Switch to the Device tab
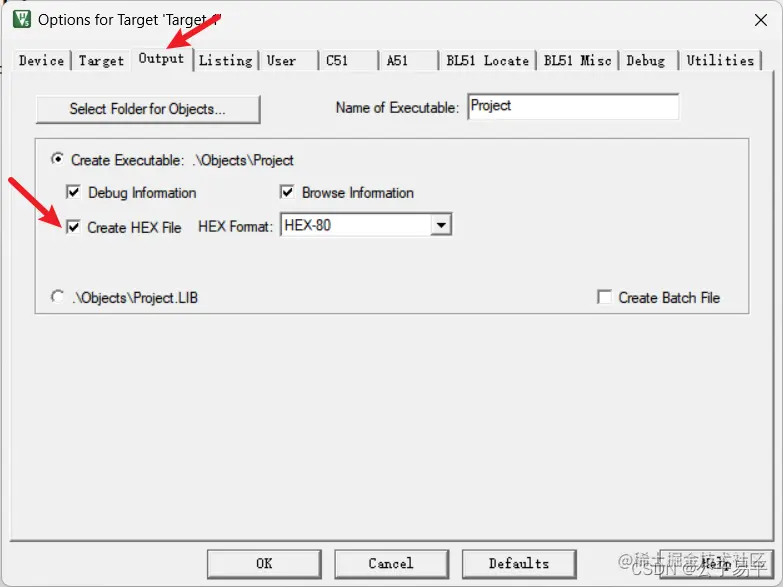Image resolution: width=783 pixels, height=587 pixels. click(41, 60)
